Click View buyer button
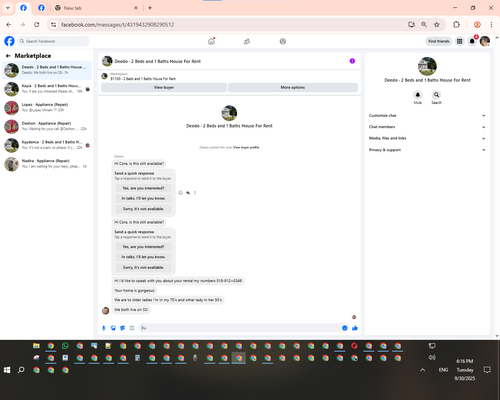The image size is (500, 400). (164, 87)
